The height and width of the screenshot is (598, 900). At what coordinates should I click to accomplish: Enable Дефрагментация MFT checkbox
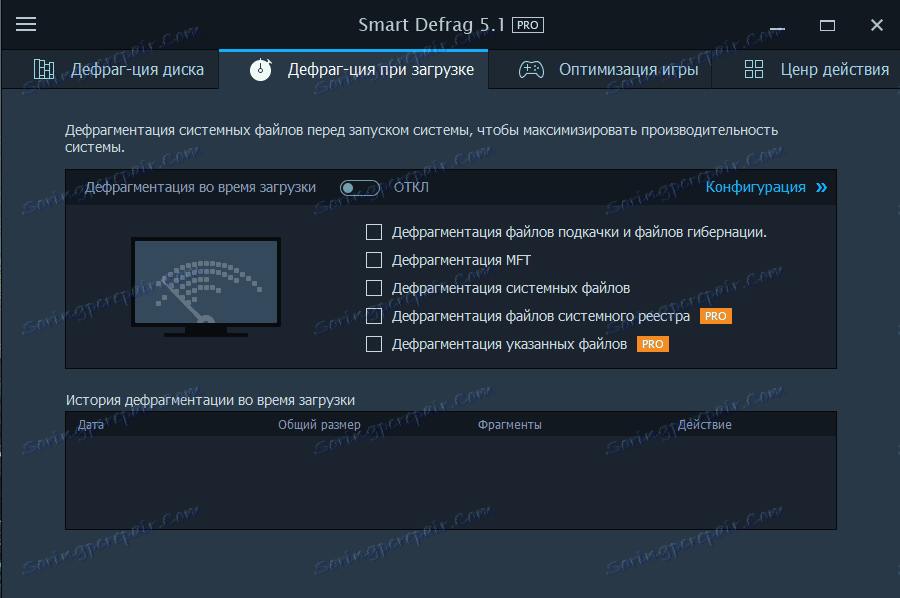374,259
